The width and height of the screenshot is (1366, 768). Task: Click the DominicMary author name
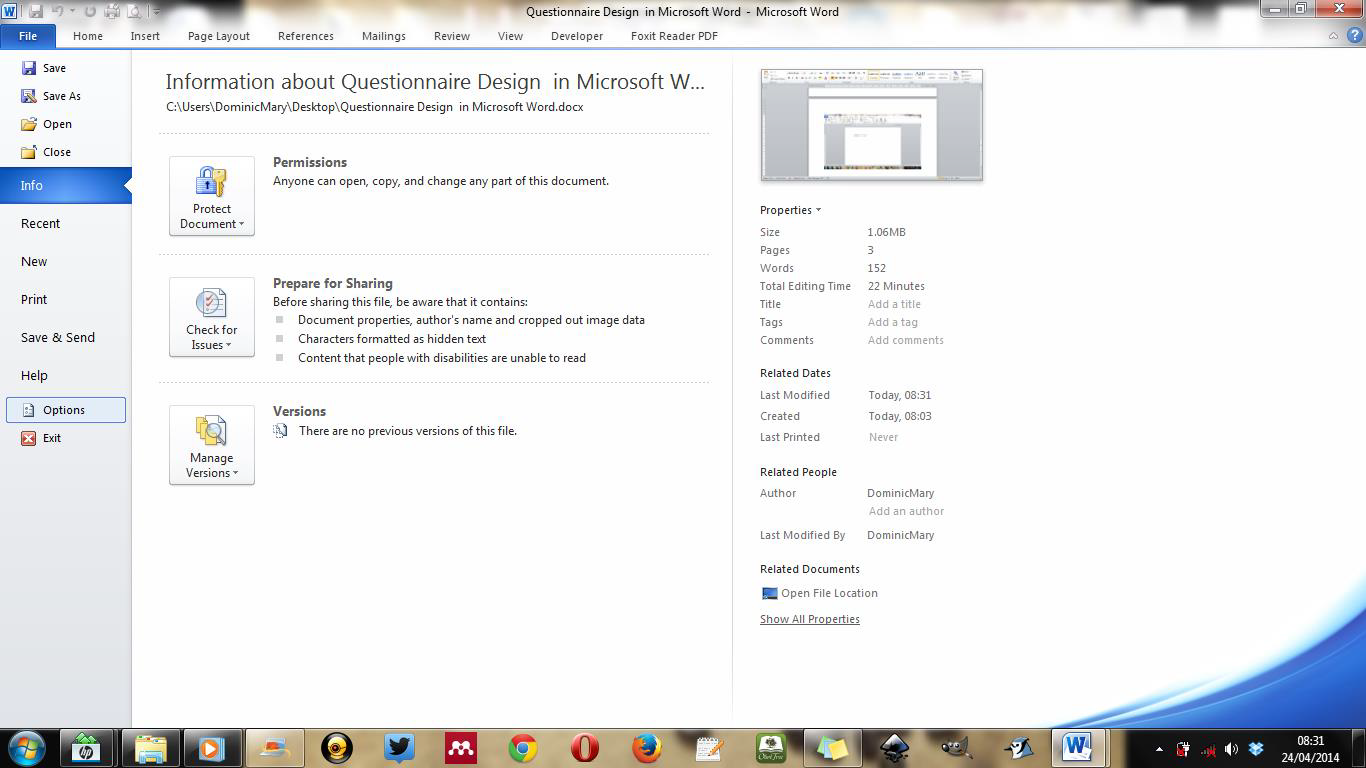pyautogui.click(x=901, y=493)
